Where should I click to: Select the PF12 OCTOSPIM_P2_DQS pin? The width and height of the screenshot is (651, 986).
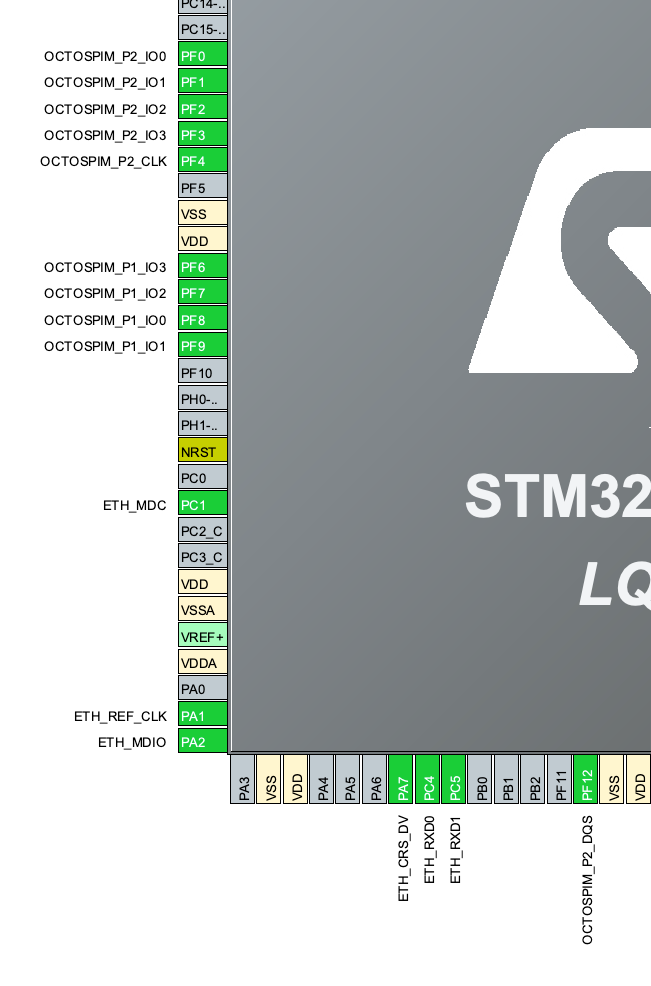[x=586, y=780]
